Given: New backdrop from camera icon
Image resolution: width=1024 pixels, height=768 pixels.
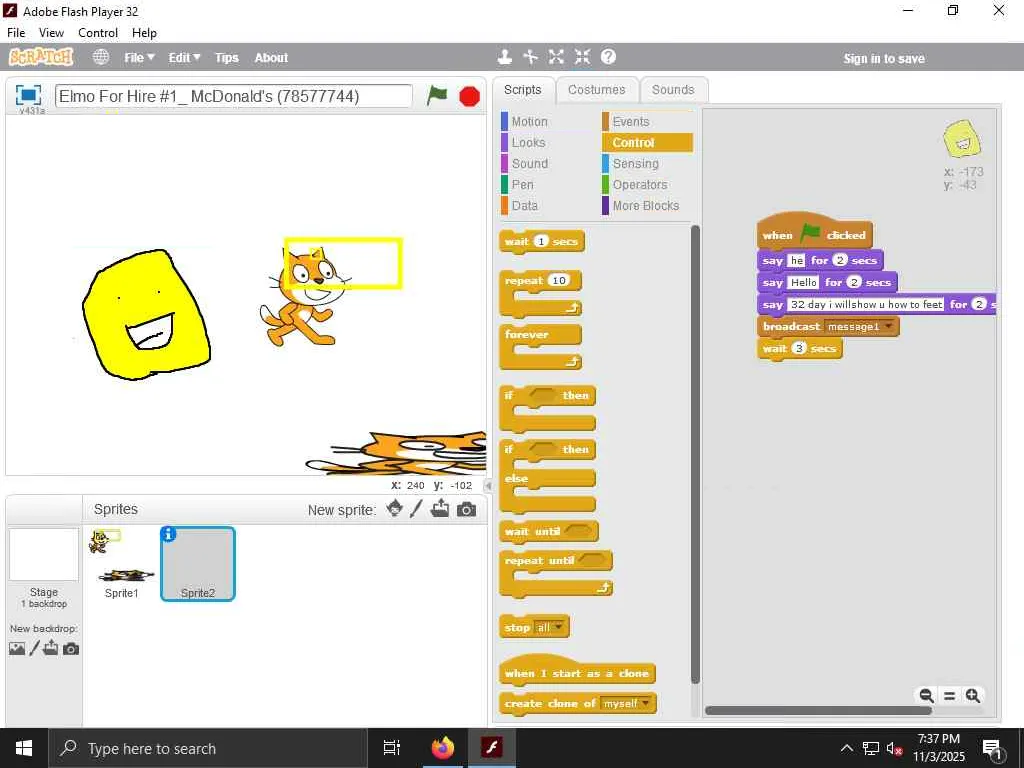Looking at the screenshot, I should tap(71, 648).
